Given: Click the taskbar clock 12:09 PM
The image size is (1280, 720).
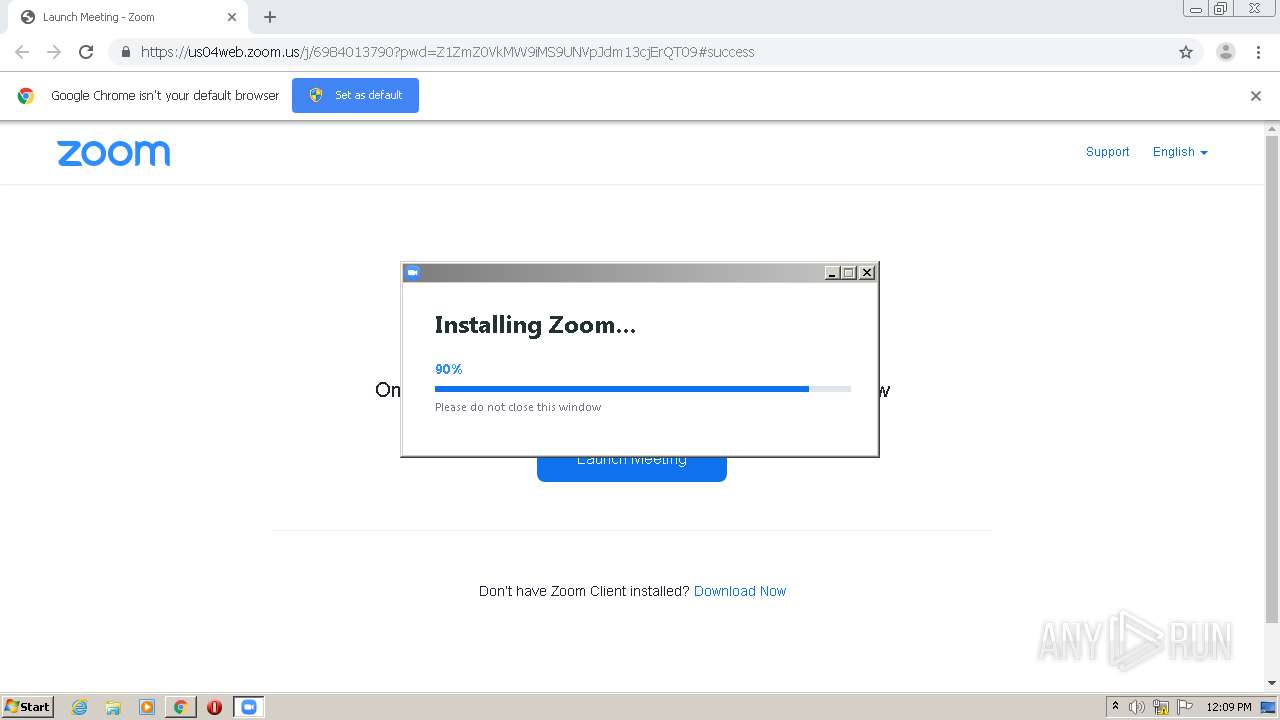Looking at the screenshot, I should (1229, 707).
